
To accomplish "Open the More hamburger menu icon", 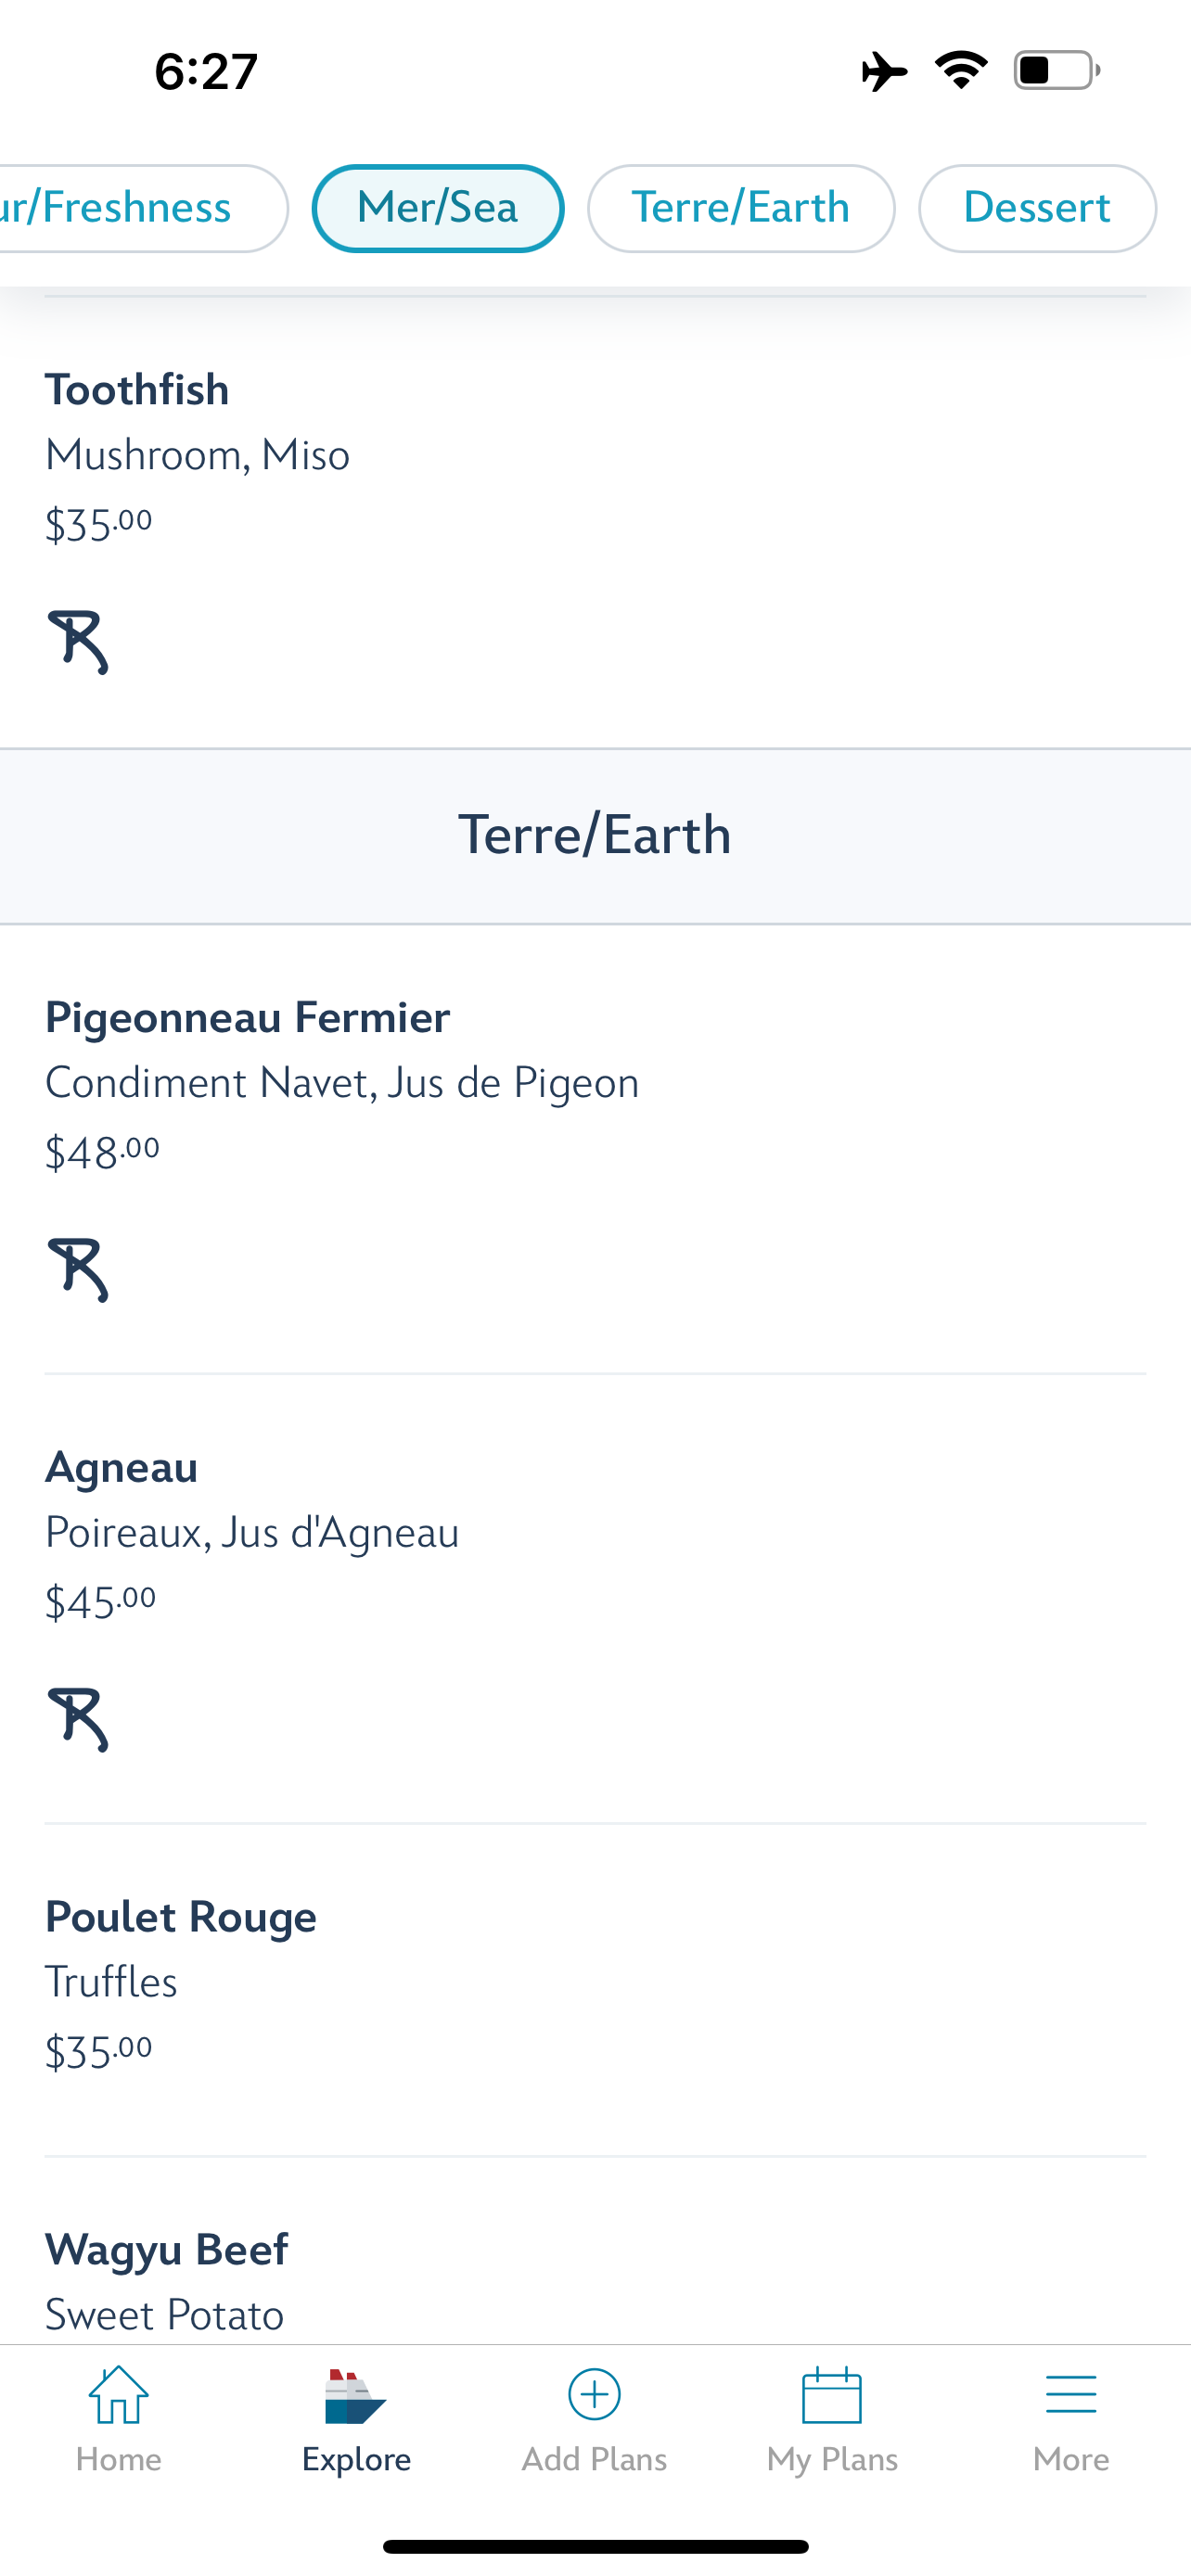I will [1070, 2394].
